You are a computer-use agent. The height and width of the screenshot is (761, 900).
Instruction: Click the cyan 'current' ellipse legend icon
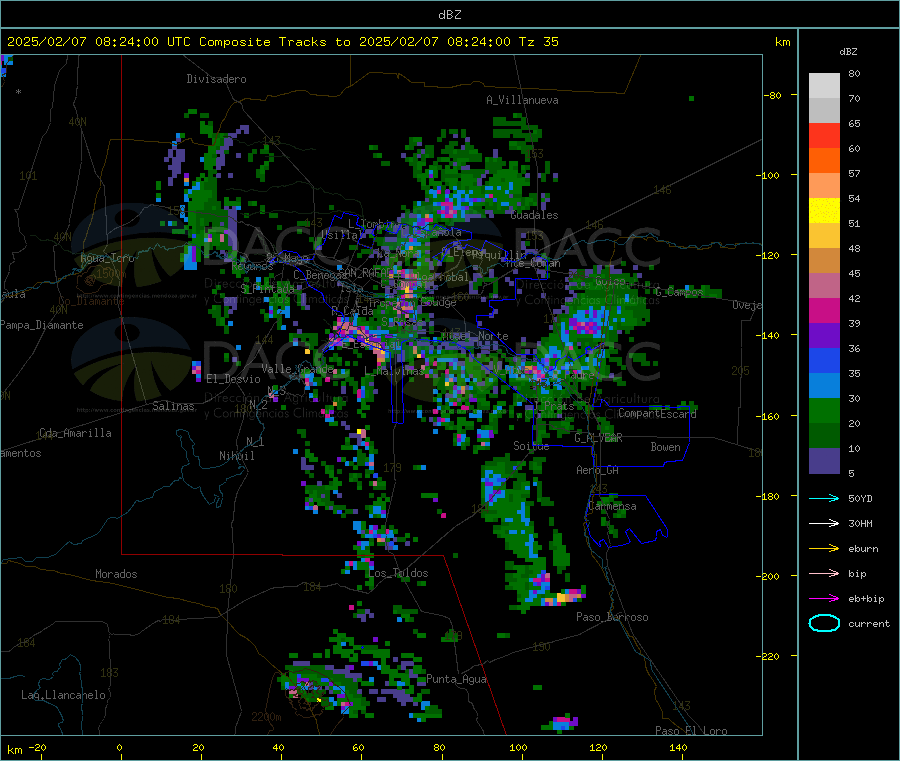pyautogui.click(x=824, y=623)
